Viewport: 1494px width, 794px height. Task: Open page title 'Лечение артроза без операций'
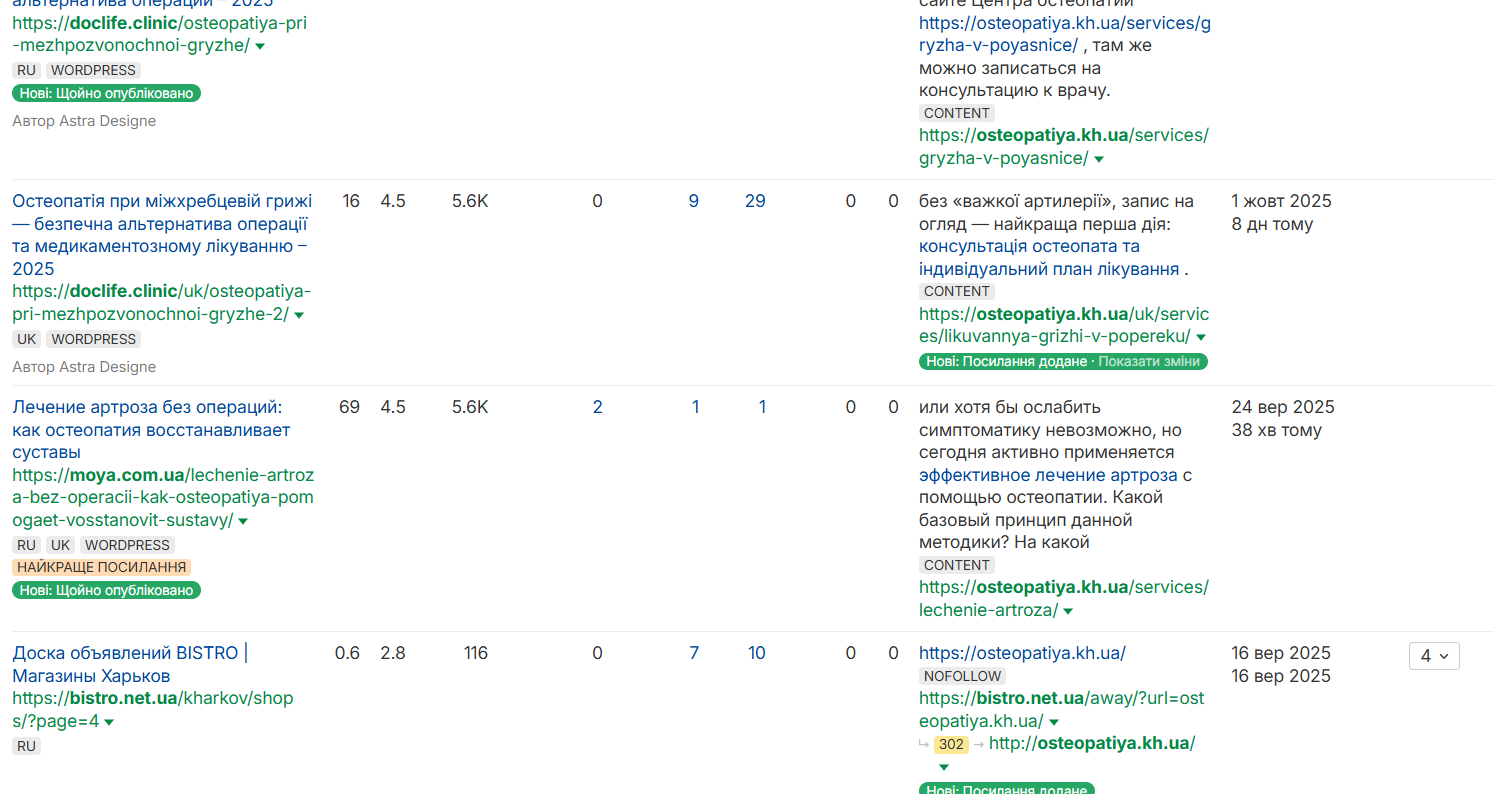(151, 430)
